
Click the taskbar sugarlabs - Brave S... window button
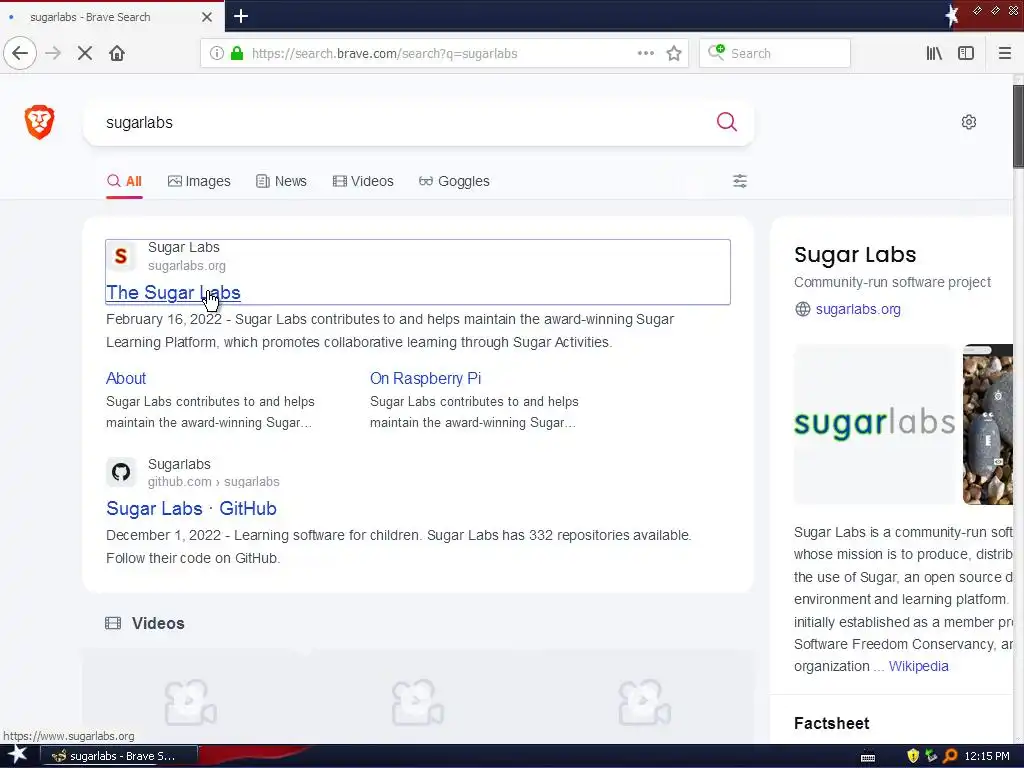tap(120, 756)
